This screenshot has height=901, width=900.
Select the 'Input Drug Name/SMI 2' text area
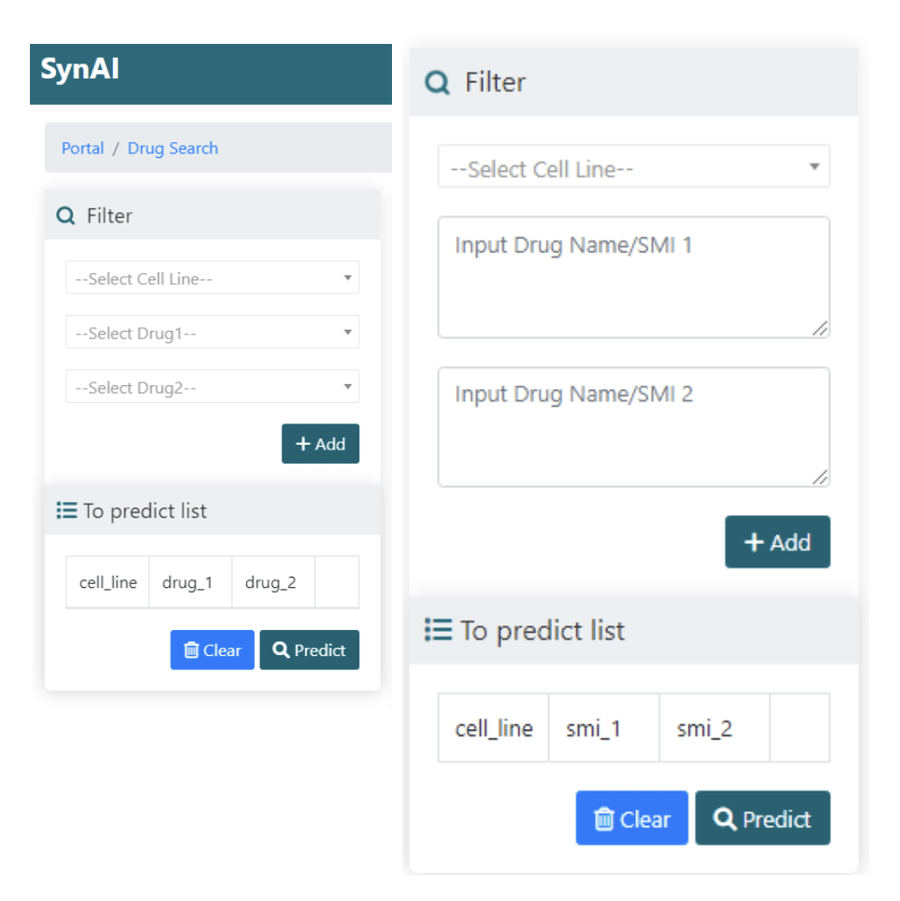634,426
